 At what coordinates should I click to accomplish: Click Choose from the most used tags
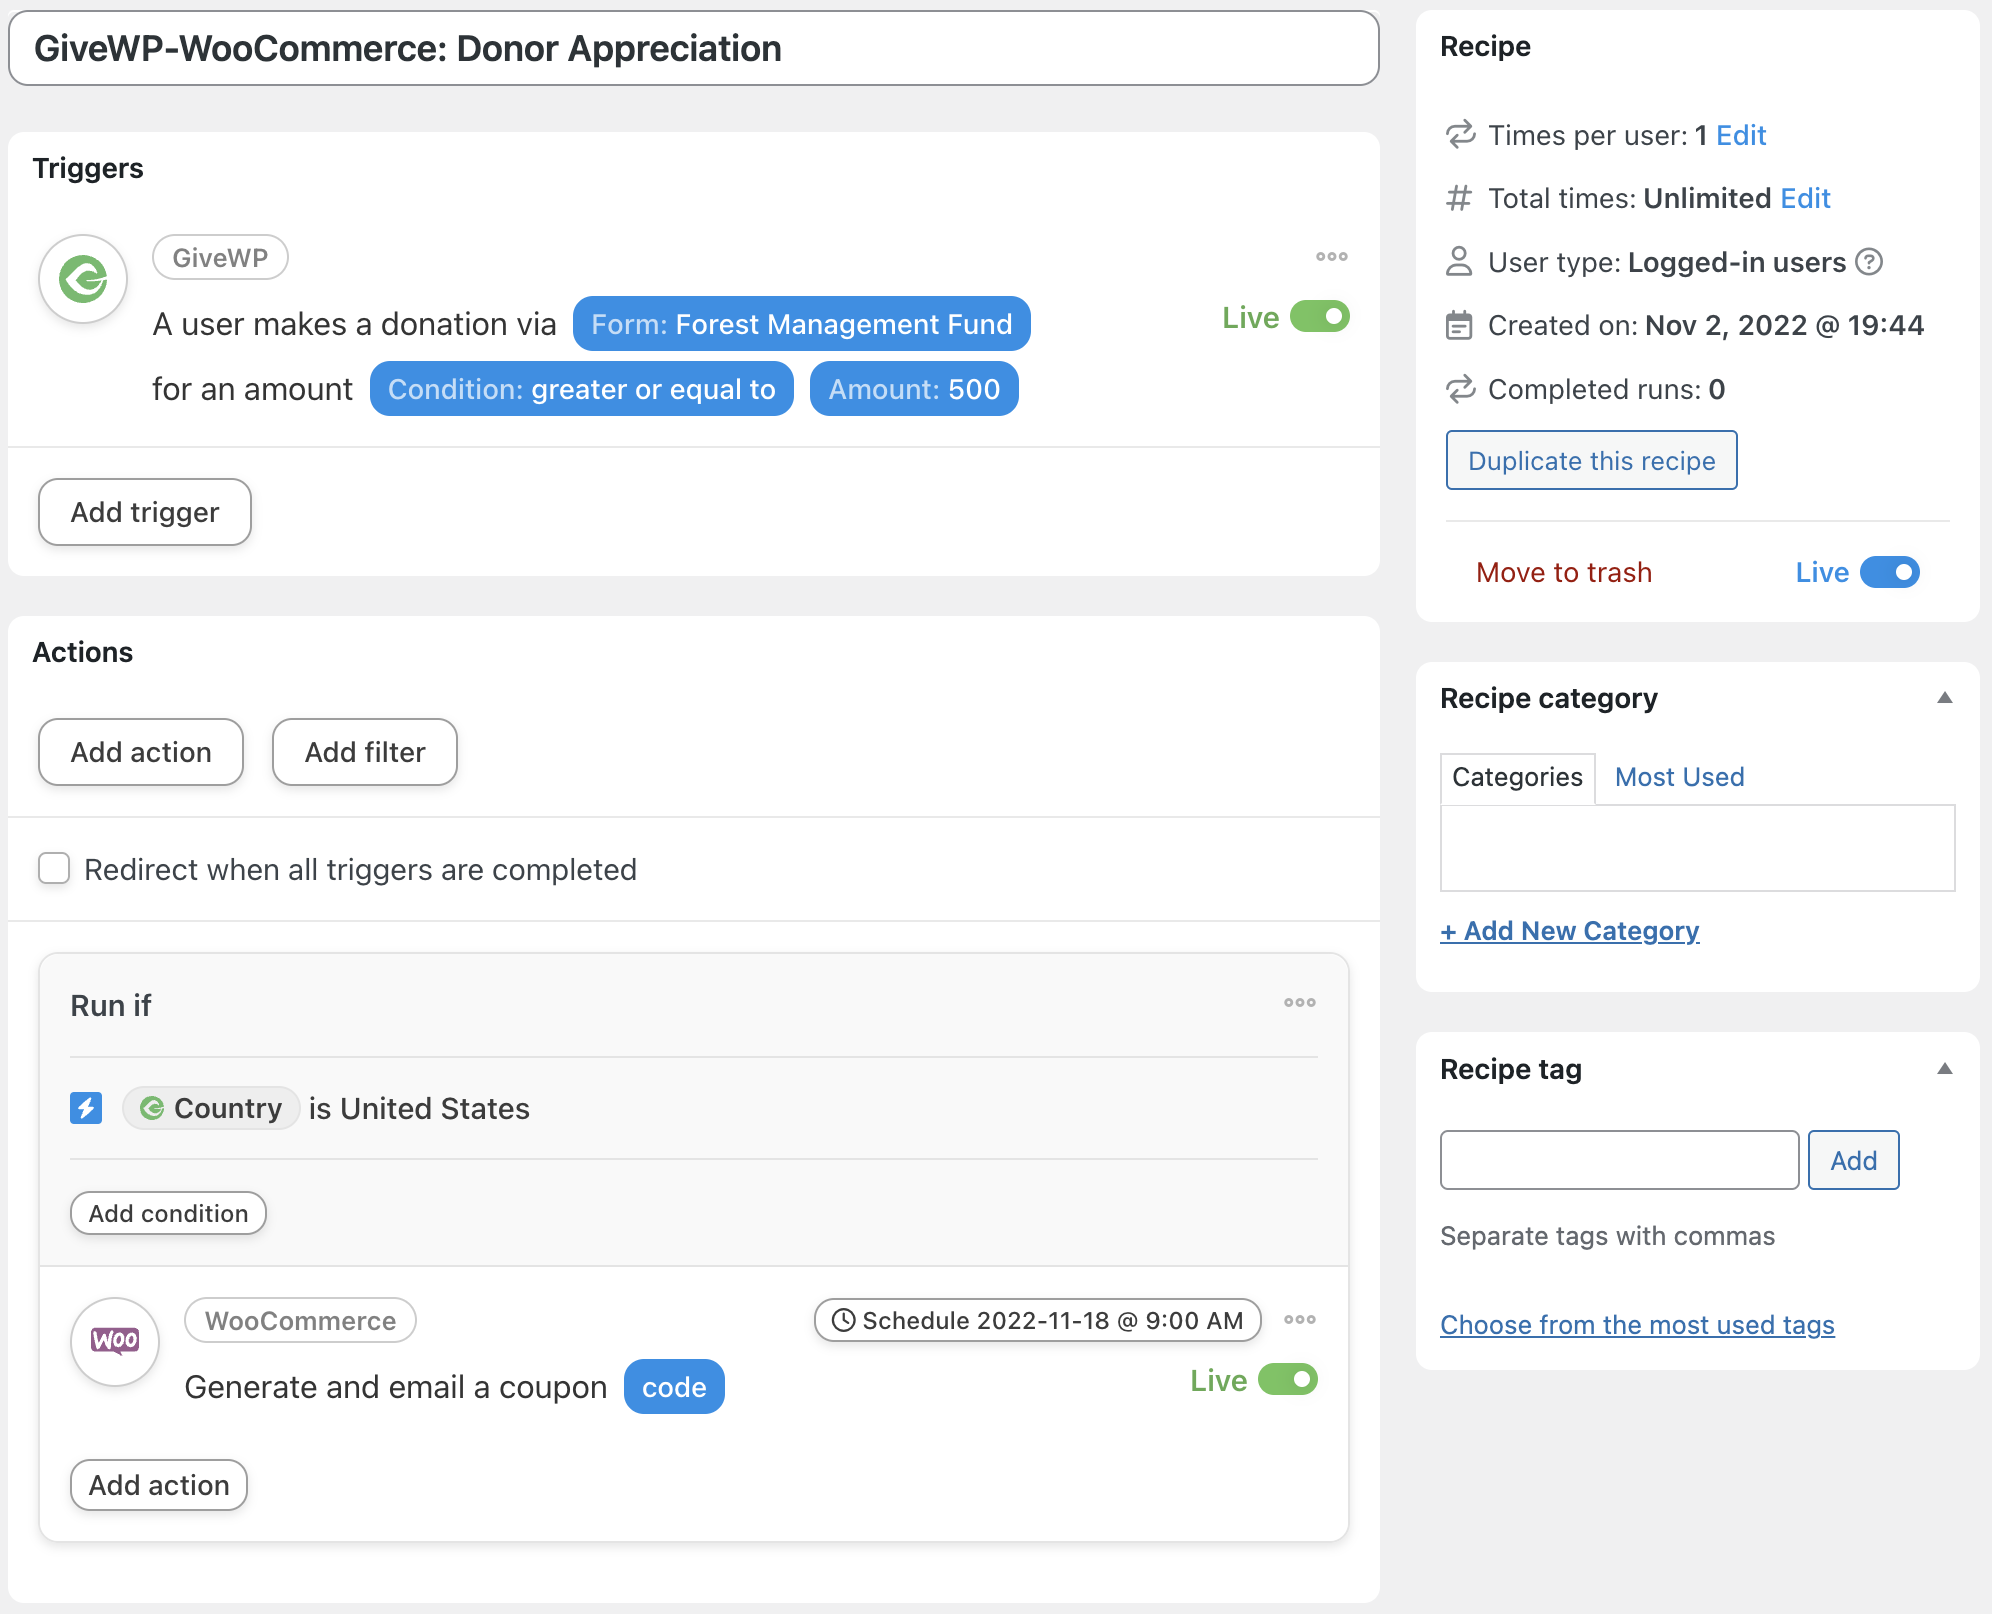click(1637, 1325)
